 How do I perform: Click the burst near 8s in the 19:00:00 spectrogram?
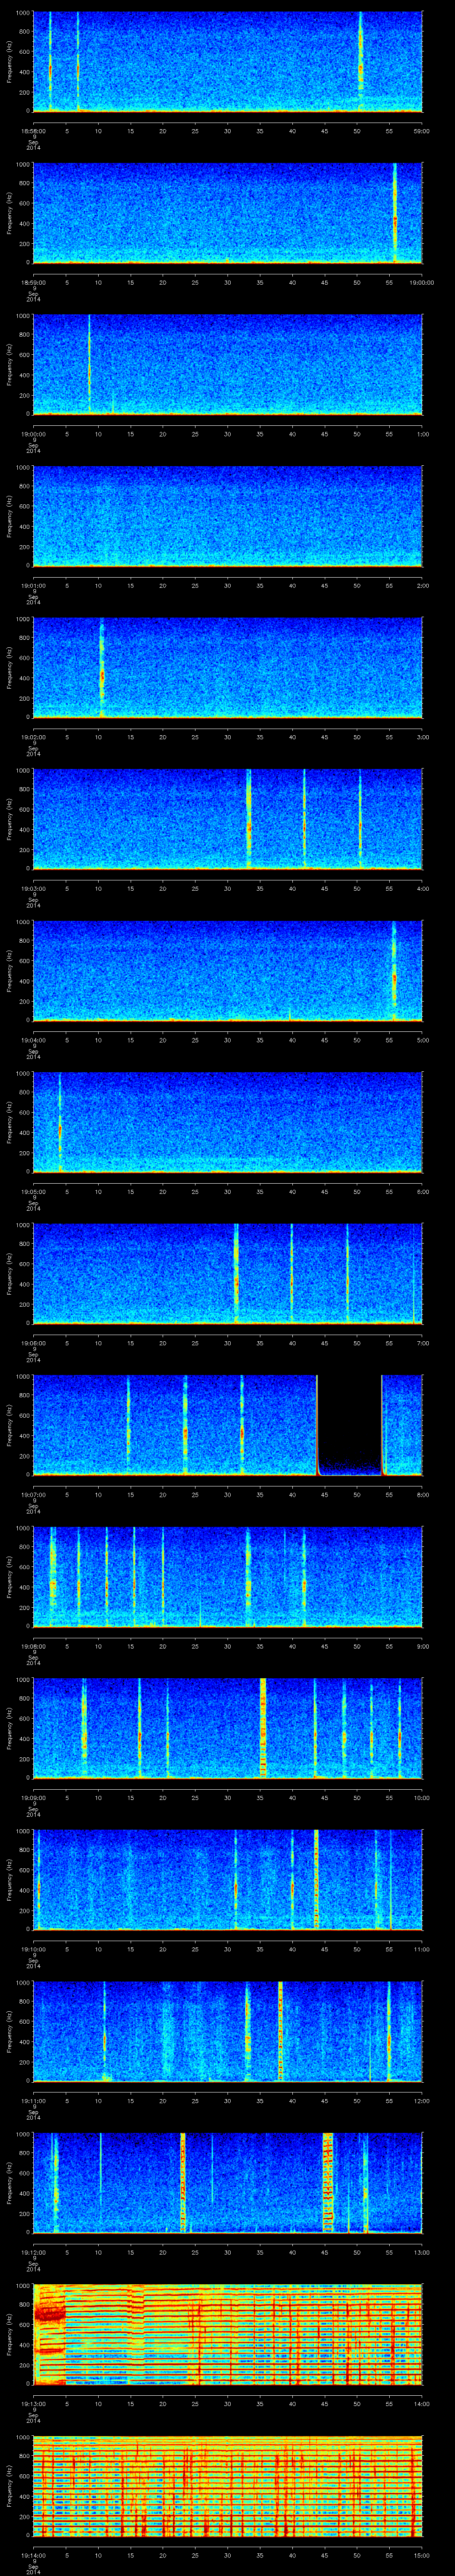click(x=89, y=365)
